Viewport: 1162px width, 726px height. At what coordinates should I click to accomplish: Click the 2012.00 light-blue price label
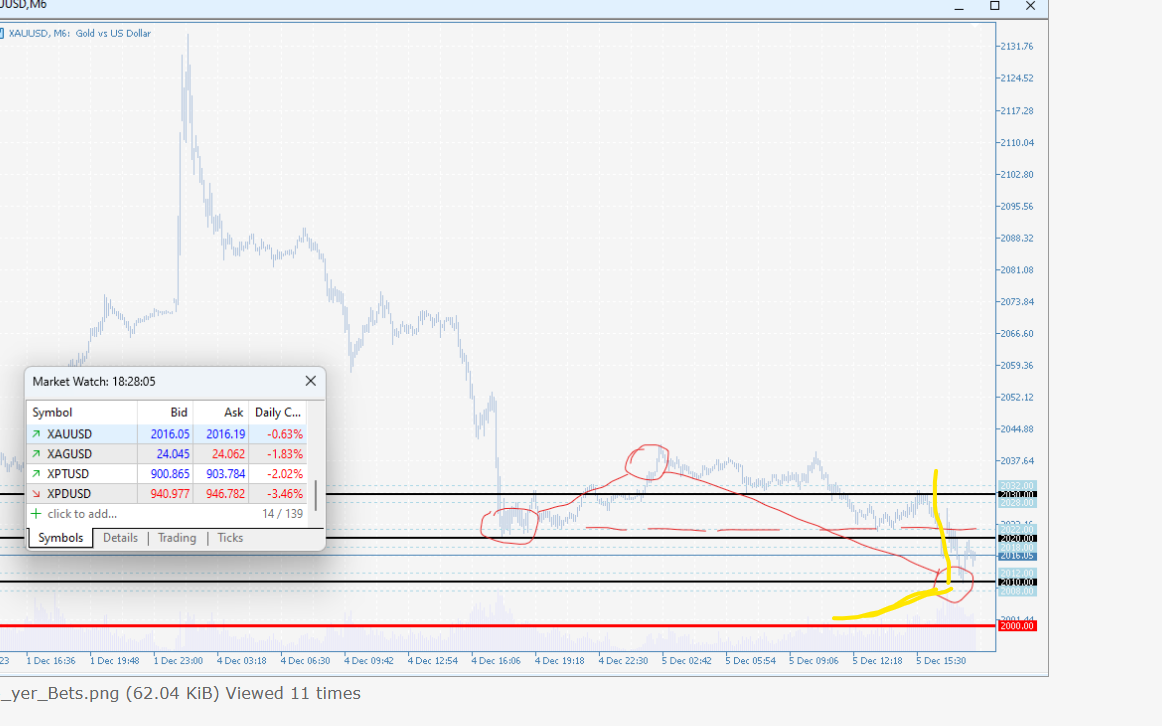[1017, 573]
